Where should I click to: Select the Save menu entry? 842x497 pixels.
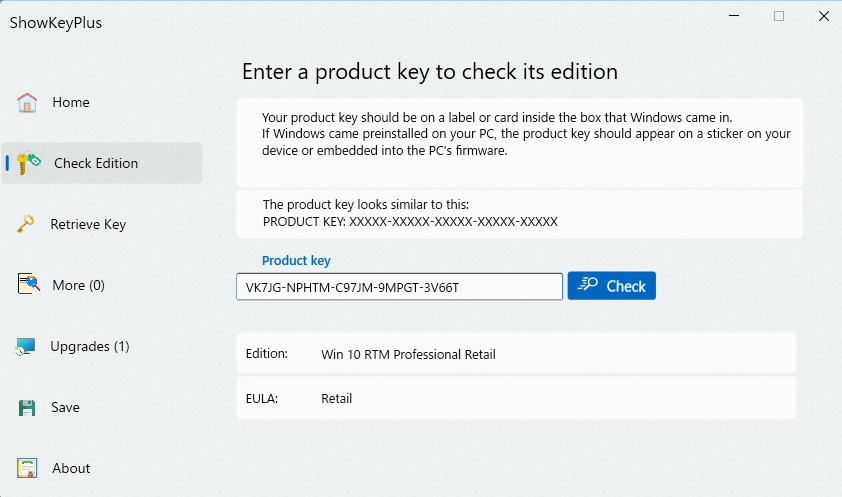tap(66, 407)
